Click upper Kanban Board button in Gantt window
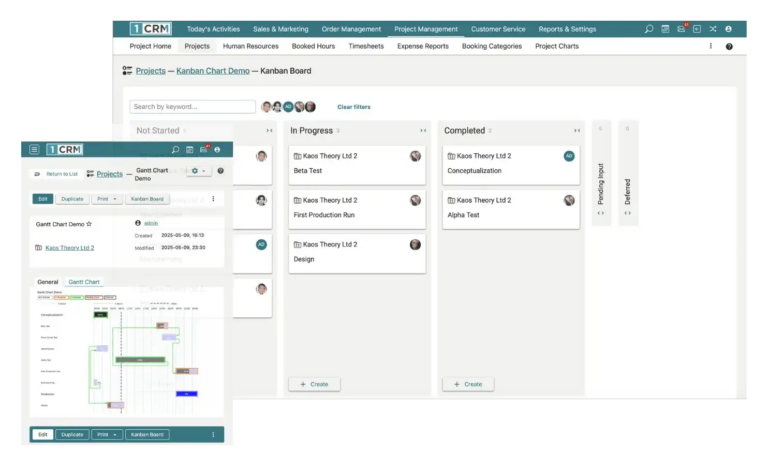This screenshot has height=466, width=768. [x=147, y=199]
